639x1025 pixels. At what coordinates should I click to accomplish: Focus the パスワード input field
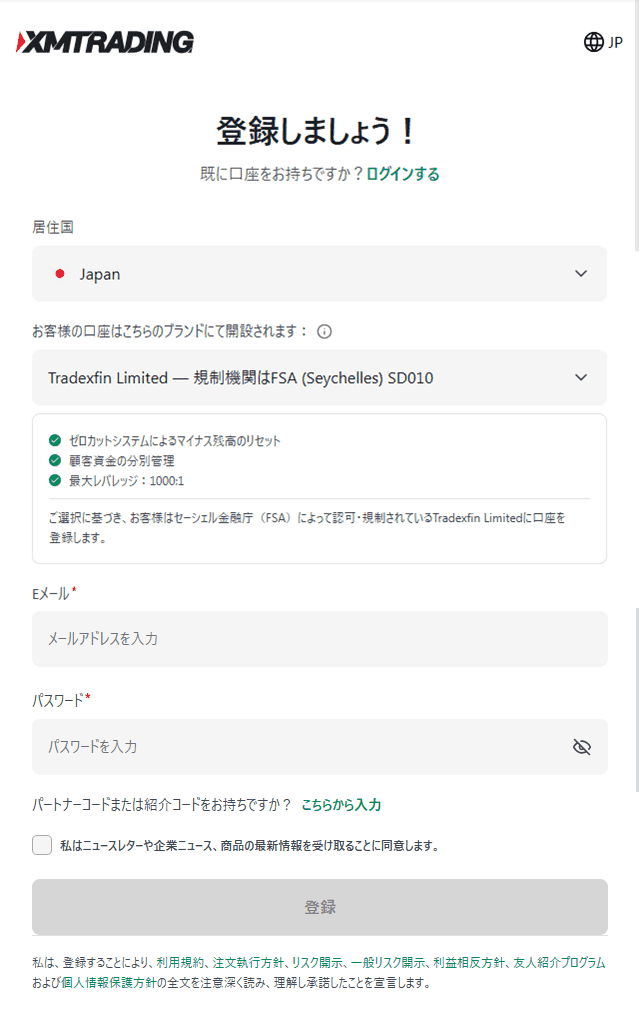(320, 747)
